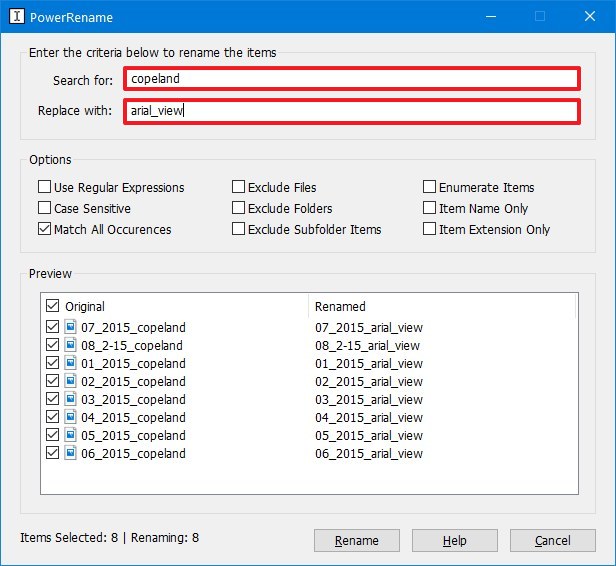Check Item Name Only option
This screenshot has height=566, width=616.
pyautogui.click(x=429, y=207)
